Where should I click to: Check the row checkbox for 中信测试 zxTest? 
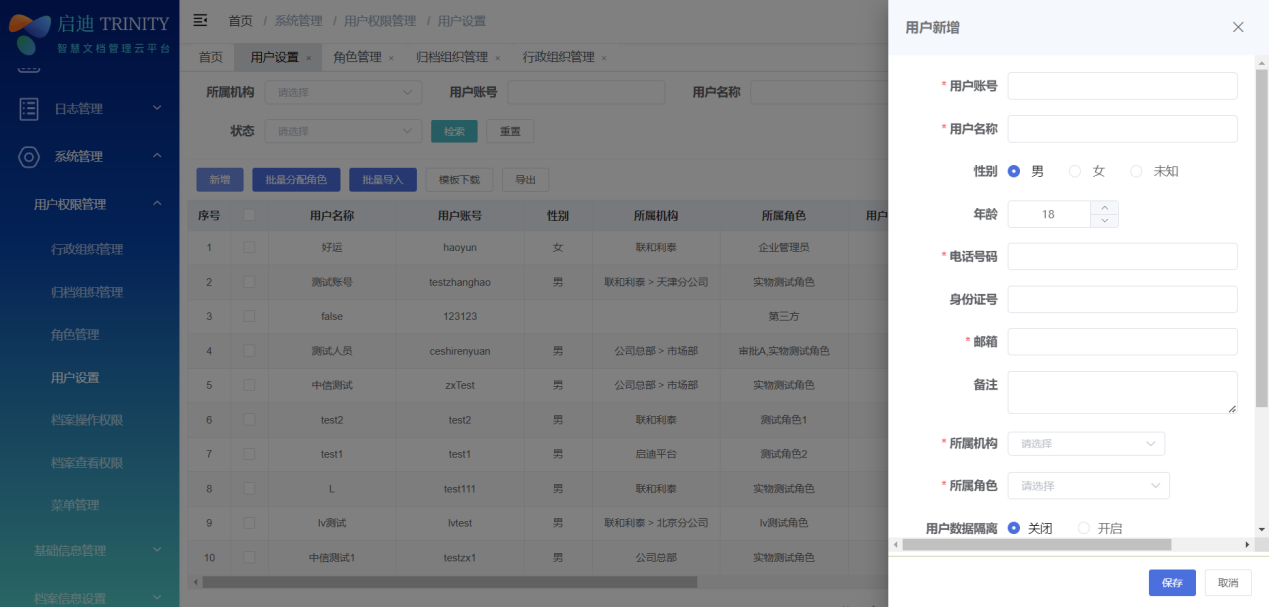point(249,385)
